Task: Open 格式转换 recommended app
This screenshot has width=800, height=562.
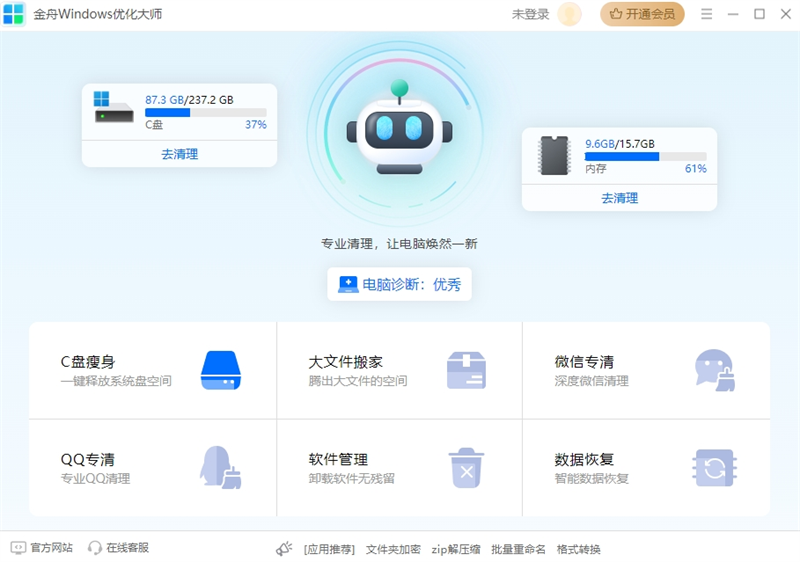Action: (578, 549)
